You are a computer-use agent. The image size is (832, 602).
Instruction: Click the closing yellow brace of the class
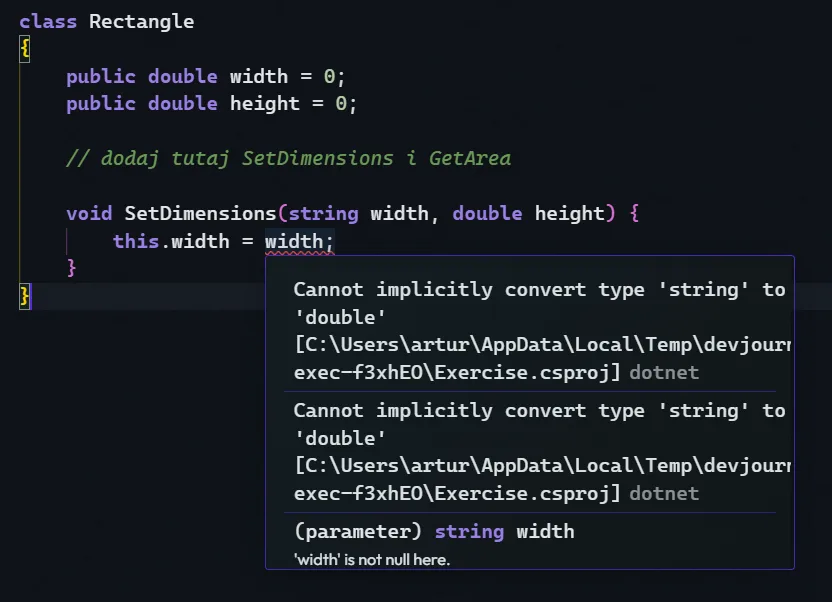click(x=24, y=295)
